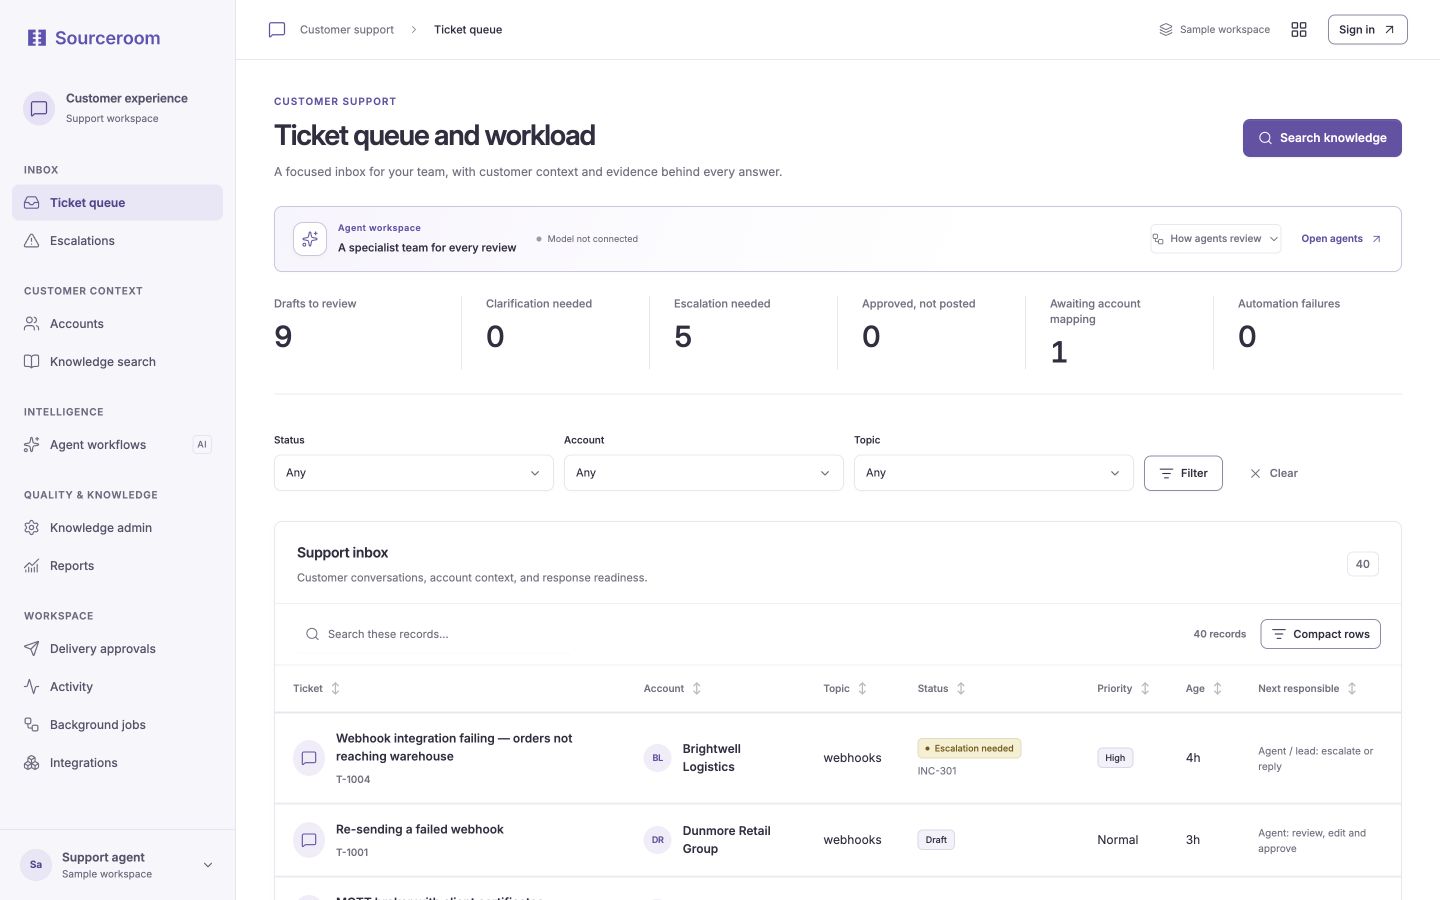This screenshot has height=900, width=1440.
Task: Open the Account filter dropdown
Action: [x=704, y=473]
